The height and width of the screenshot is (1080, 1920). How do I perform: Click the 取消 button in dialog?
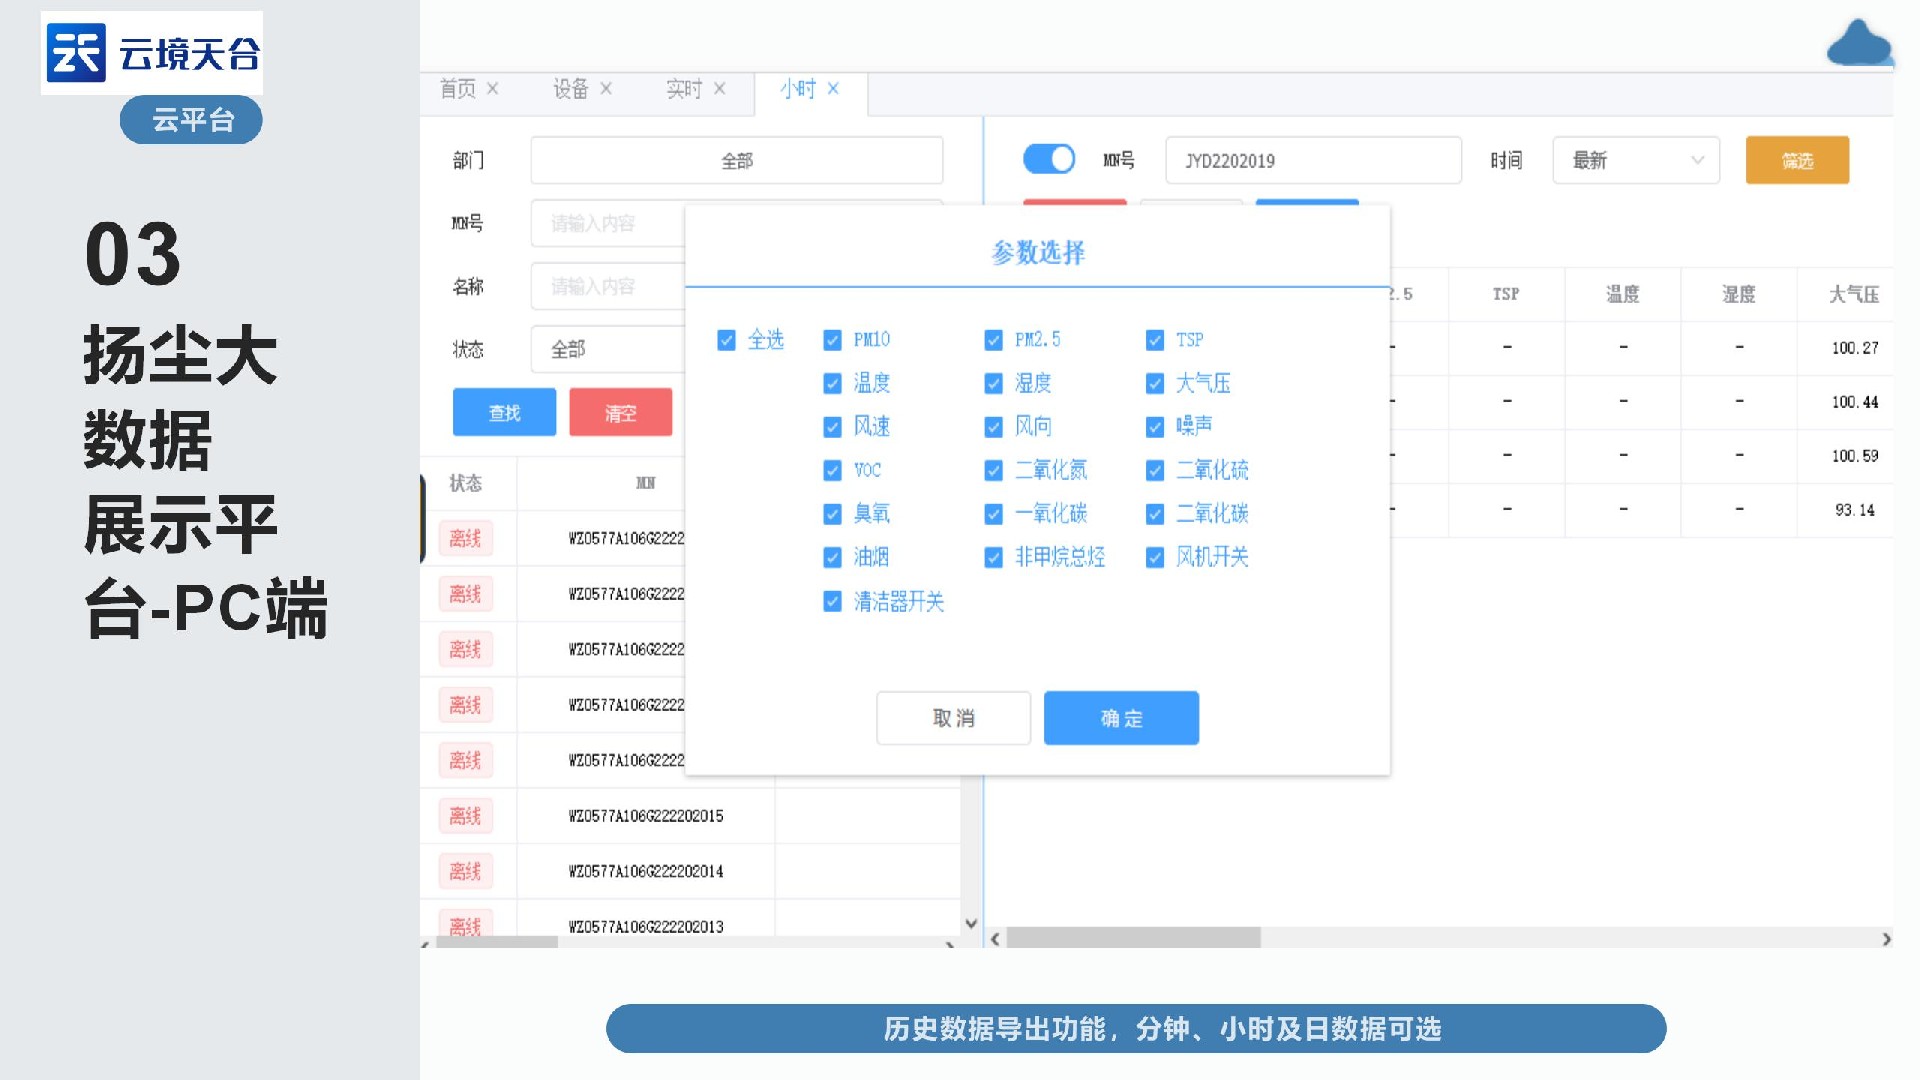[x=953, y=718]
